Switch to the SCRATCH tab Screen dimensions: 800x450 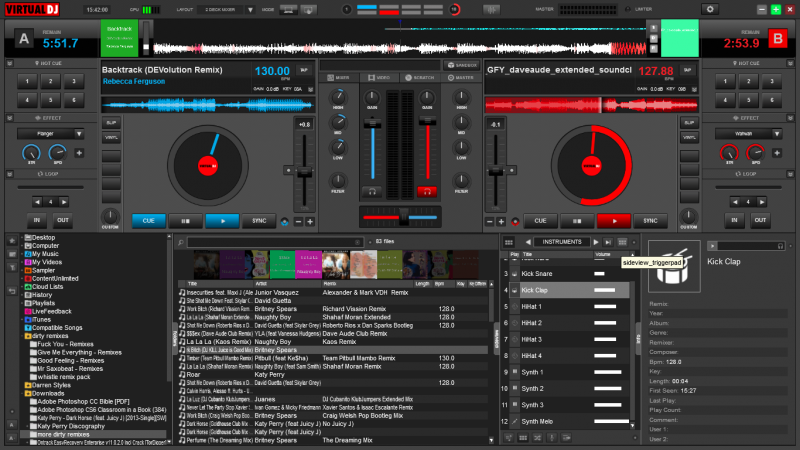[419, 78]
